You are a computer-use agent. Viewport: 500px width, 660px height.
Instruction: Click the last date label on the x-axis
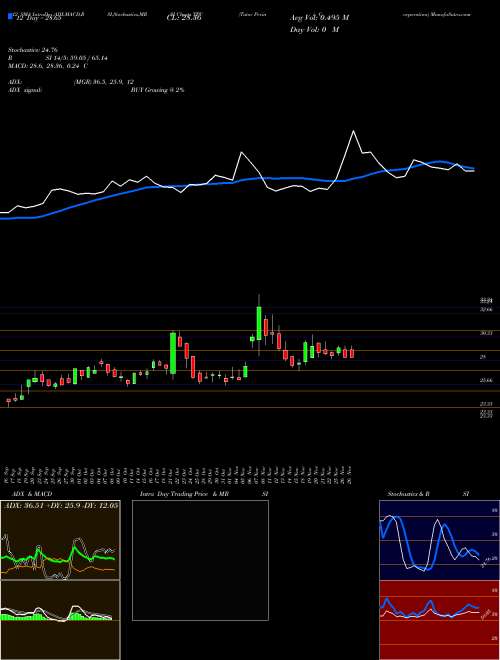[350, 474]
